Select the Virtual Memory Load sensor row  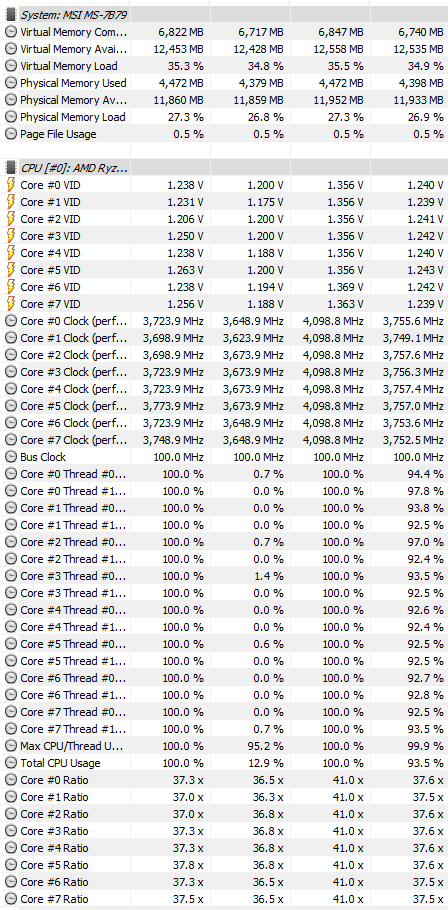pyautogui.click(x=224, y=66)
